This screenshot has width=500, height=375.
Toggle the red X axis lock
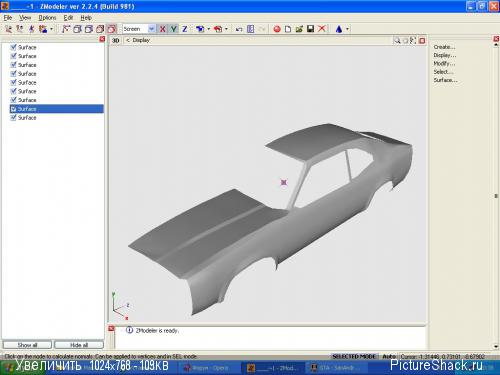point(163,29)
